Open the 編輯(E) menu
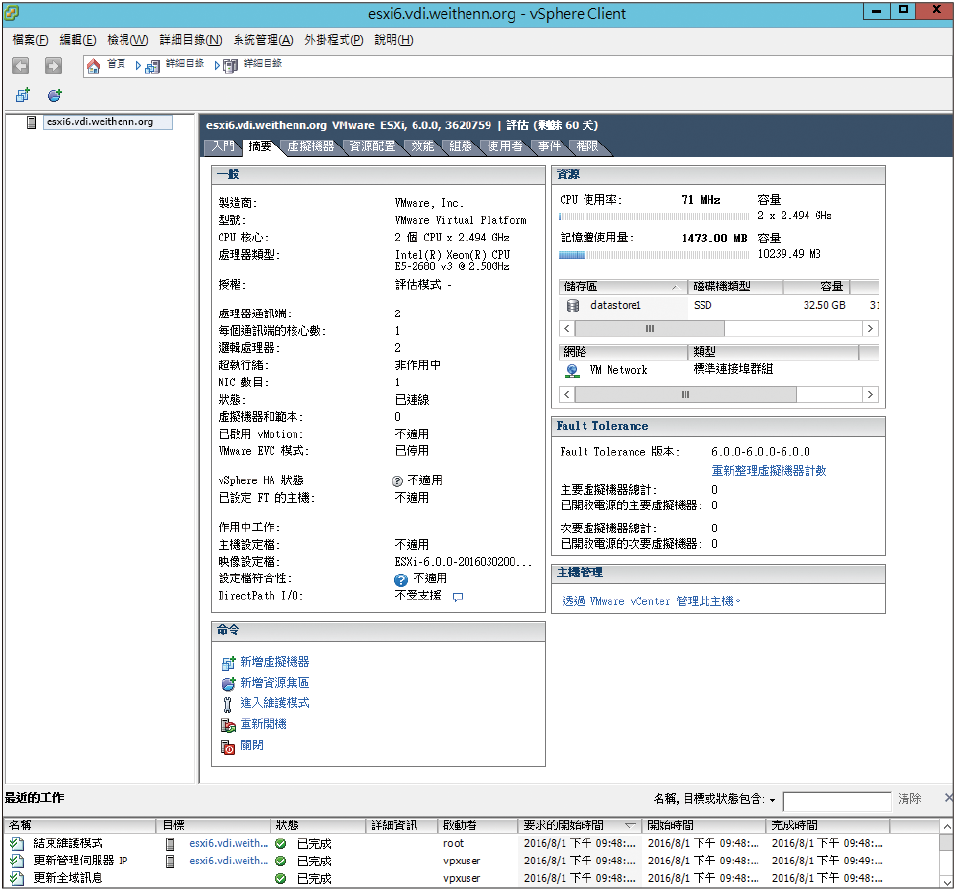The image size is (957, 892). [x=78, y=40]
